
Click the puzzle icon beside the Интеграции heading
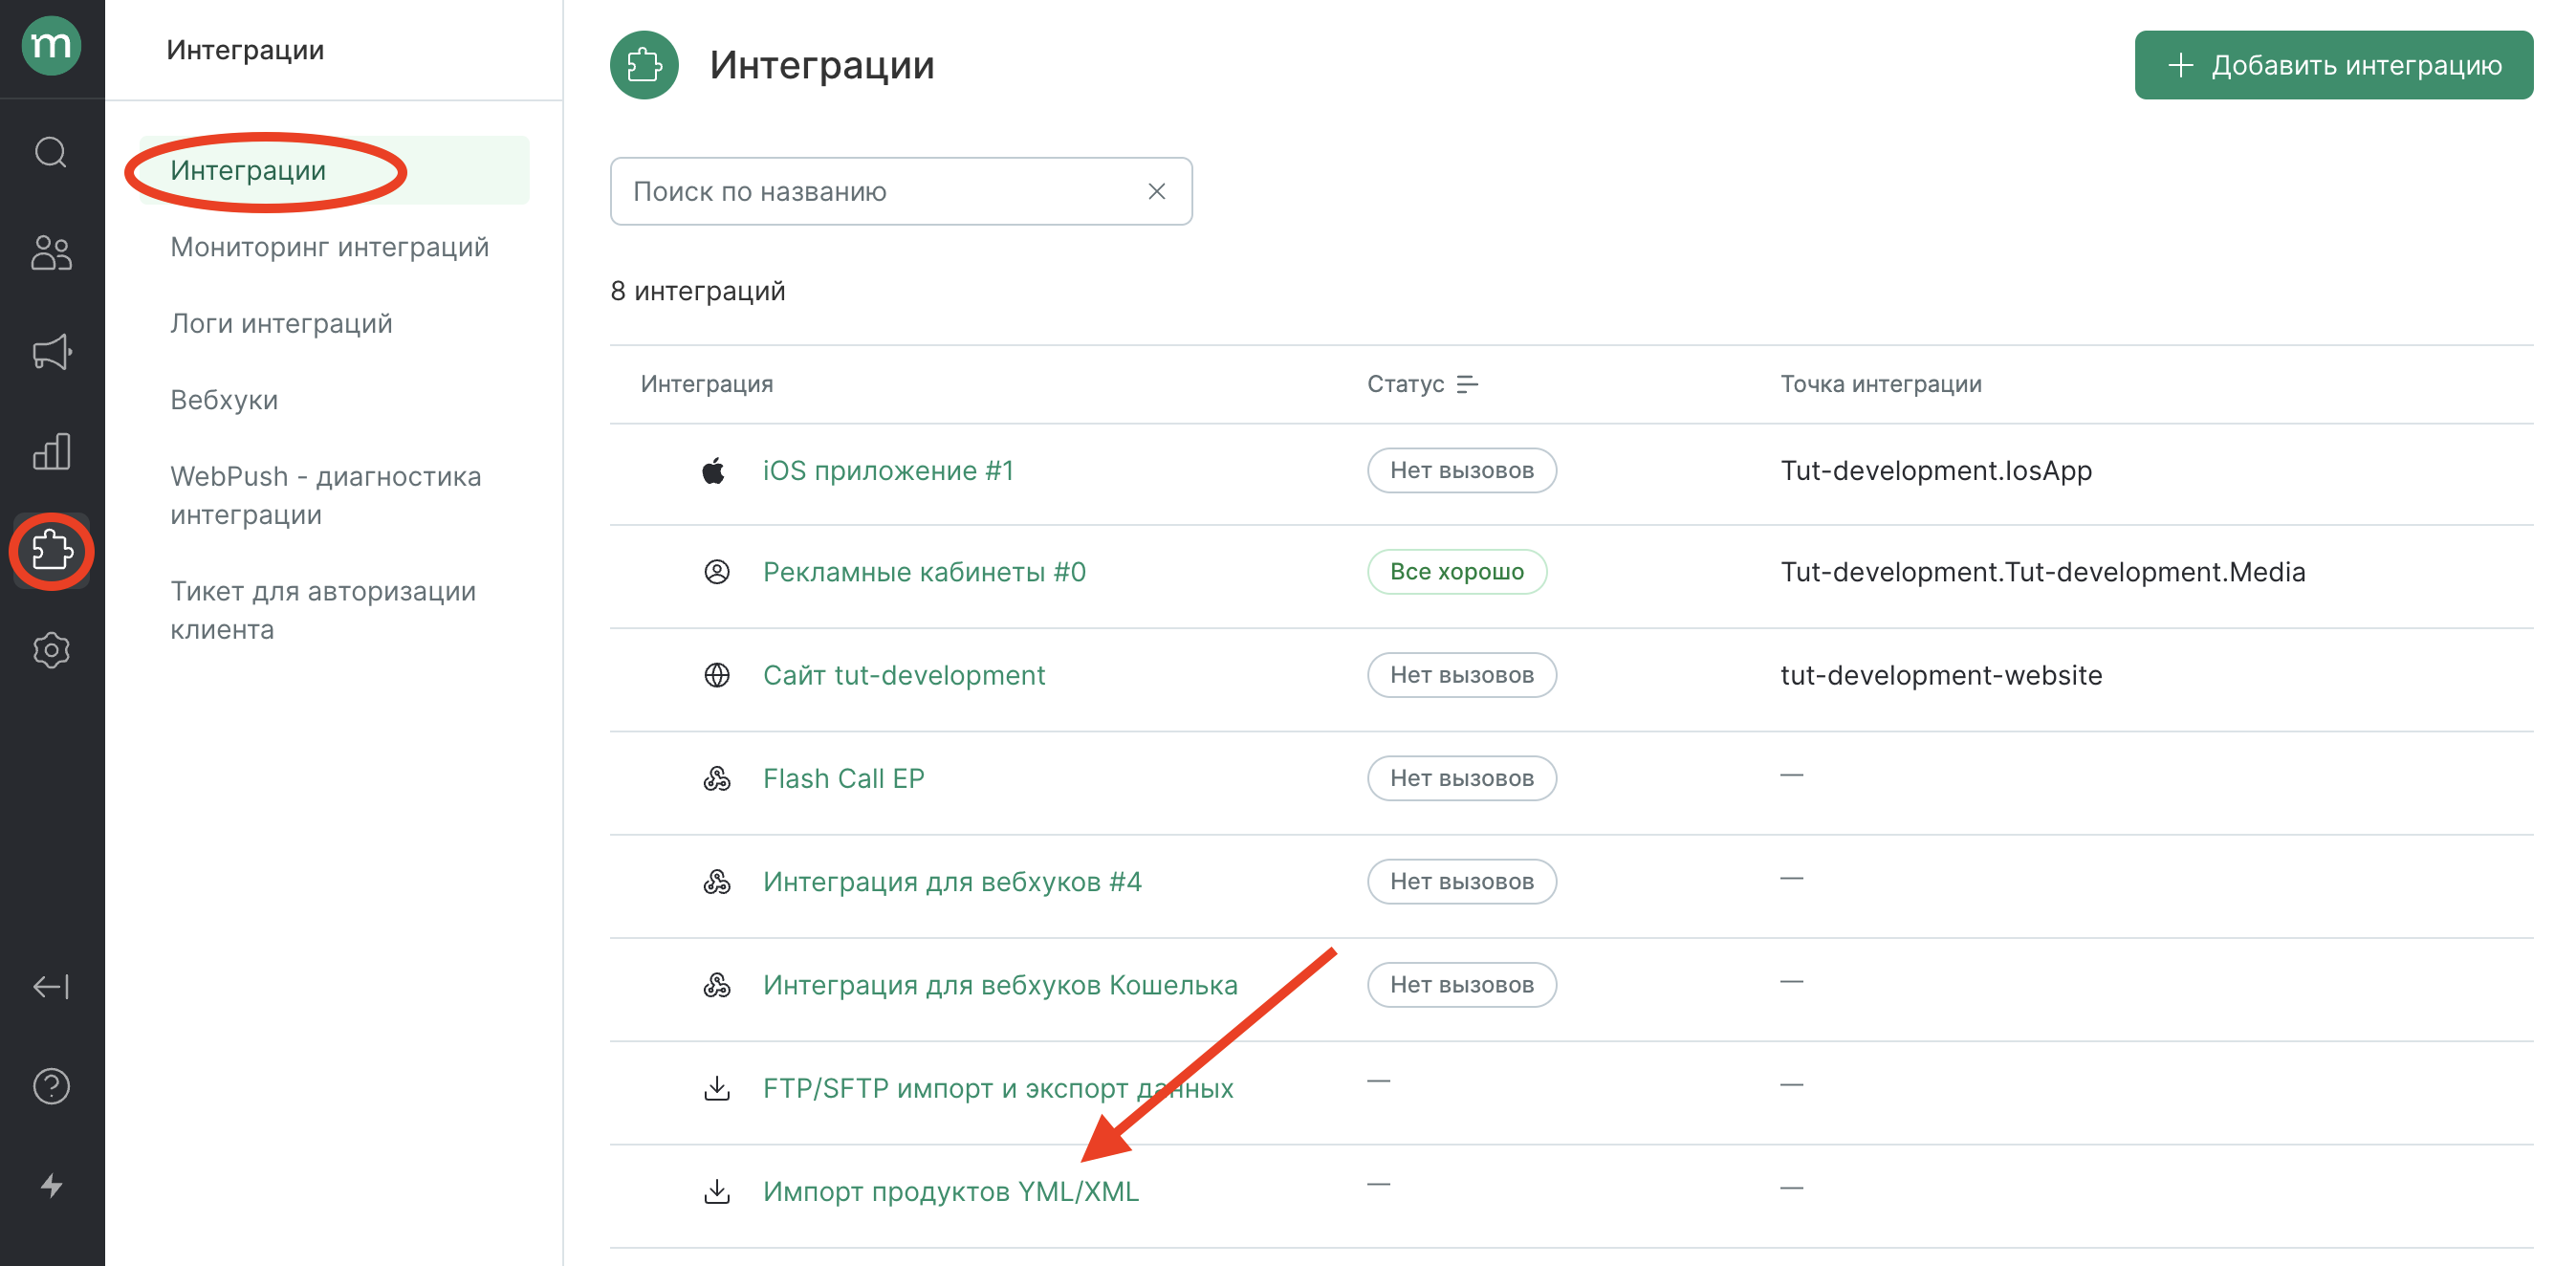point(644,65)
